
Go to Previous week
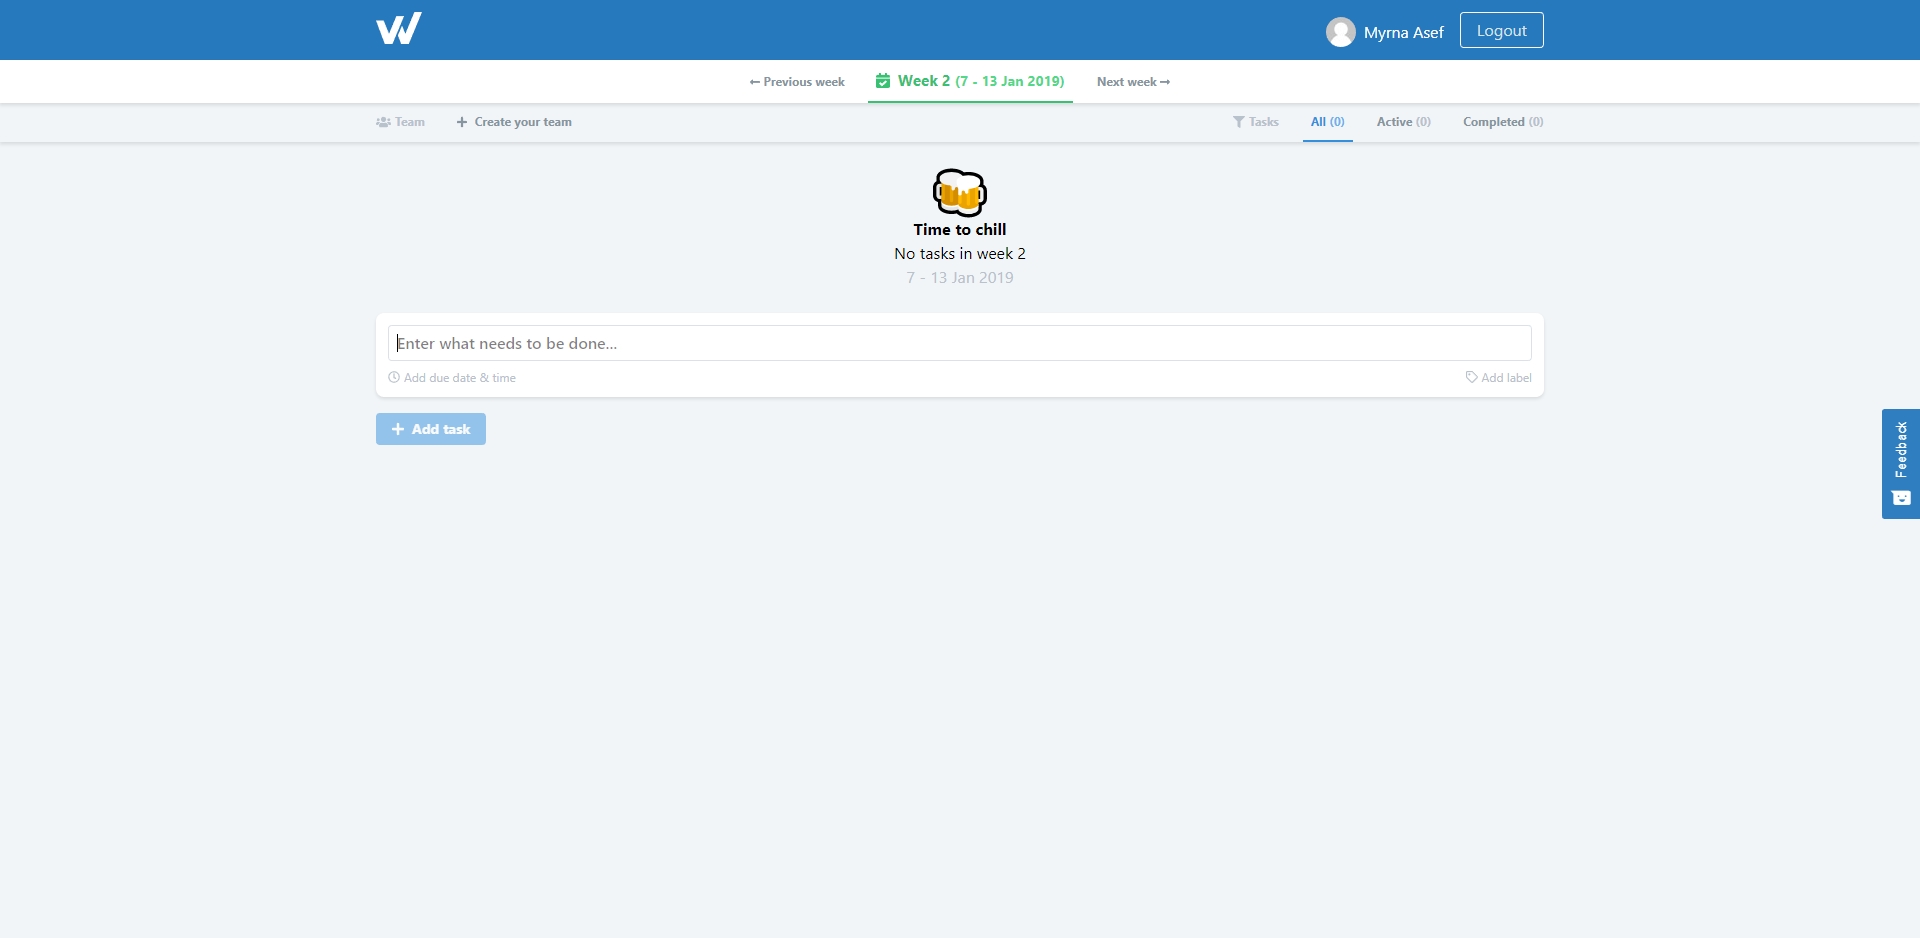pos(797,82)
